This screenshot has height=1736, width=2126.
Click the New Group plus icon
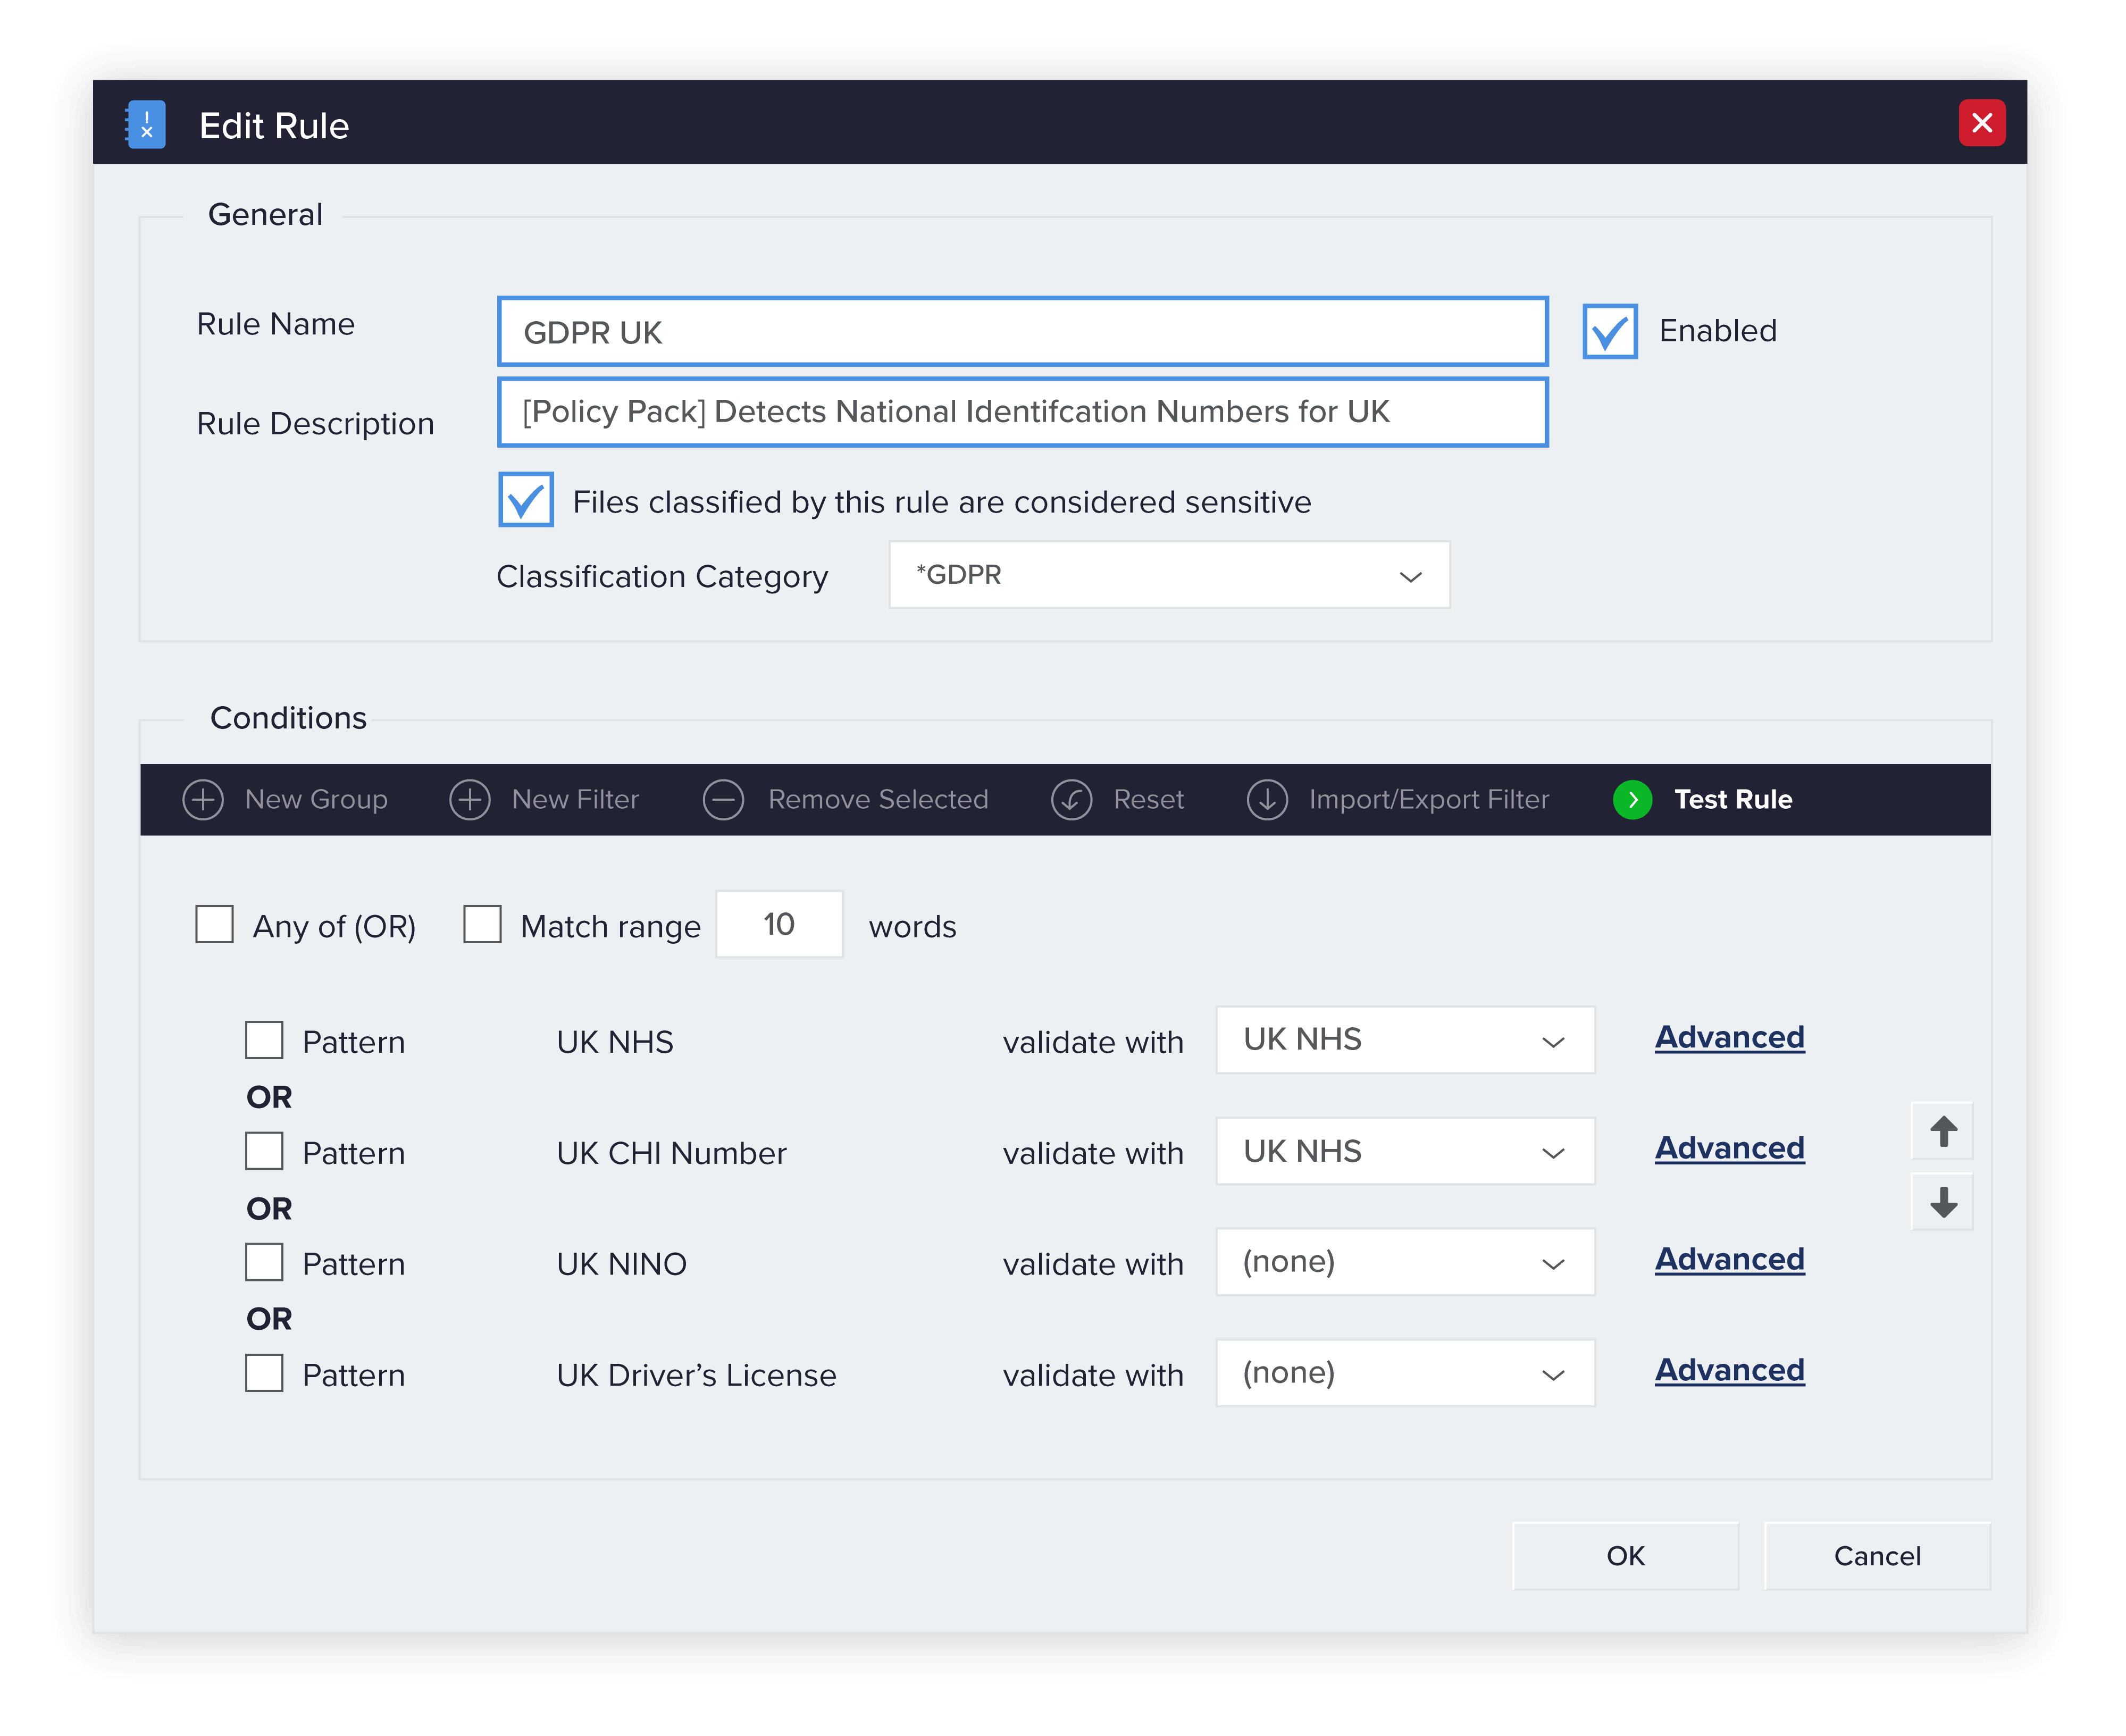point(203,800)
